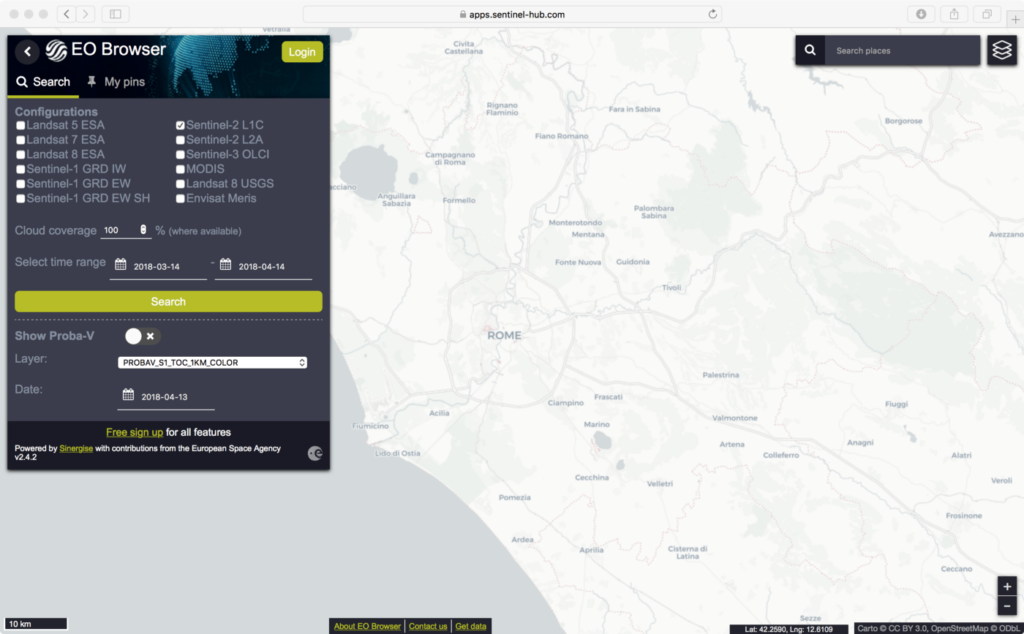Viewport: 1024px width, 634px height.
Task: Switch to the My pins tab
Action: 116,82
